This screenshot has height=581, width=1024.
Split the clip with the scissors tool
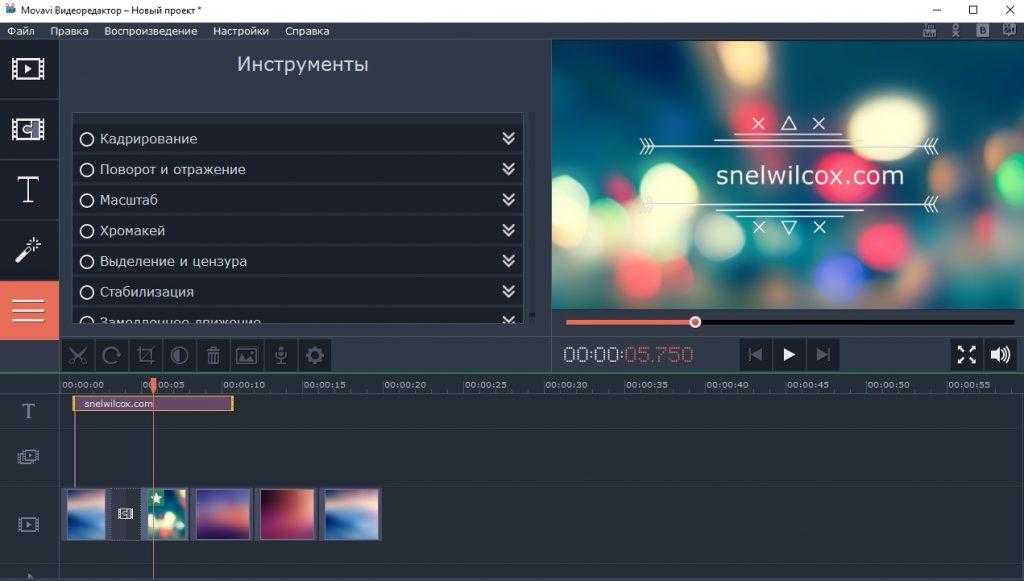click(78, 356)
